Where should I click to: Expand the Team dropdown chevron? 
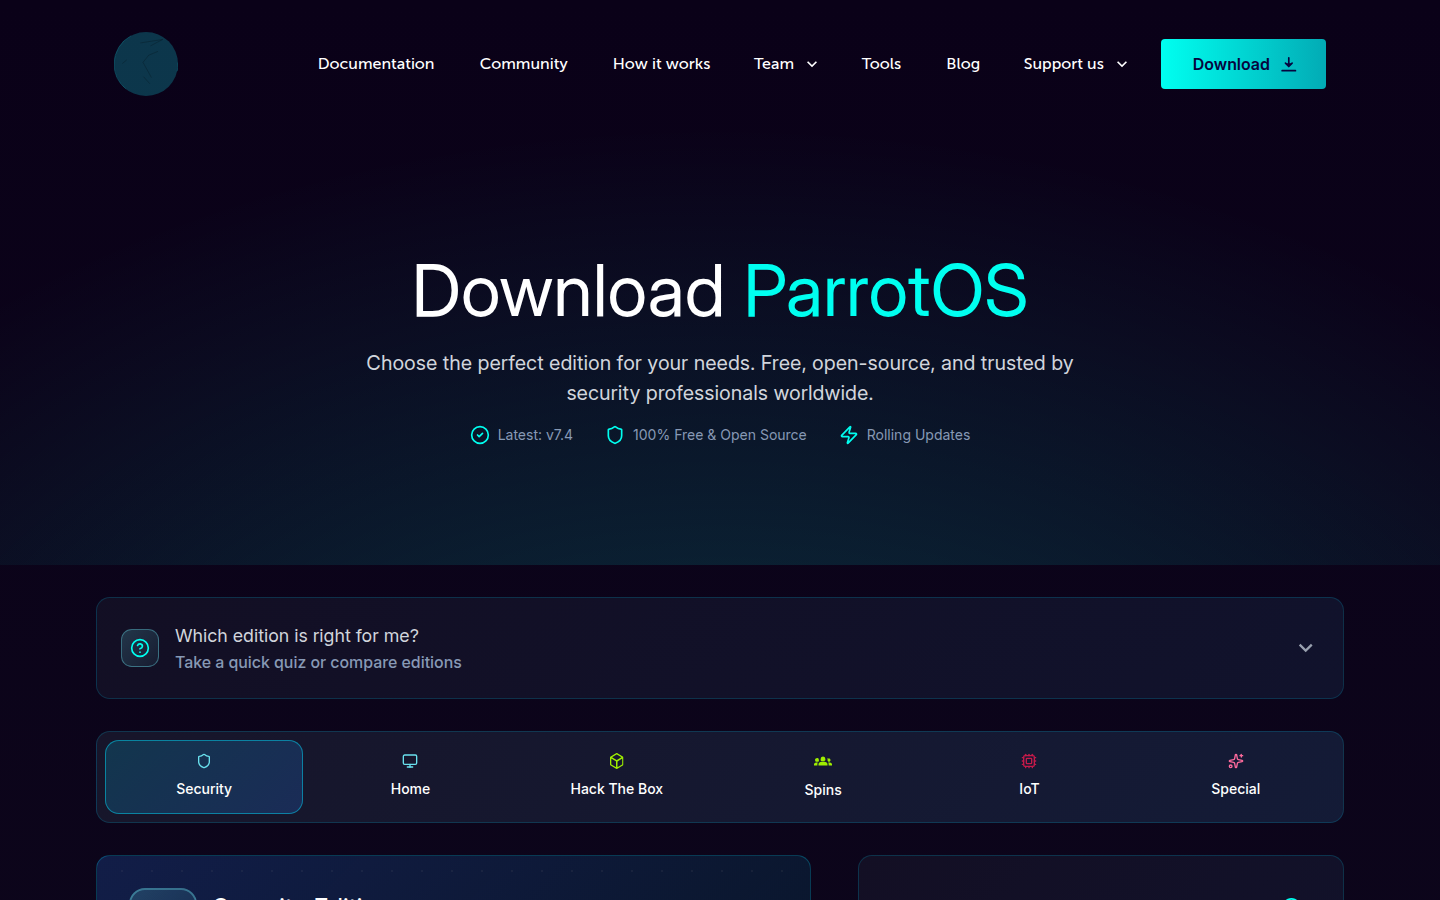tap(812, 64)
